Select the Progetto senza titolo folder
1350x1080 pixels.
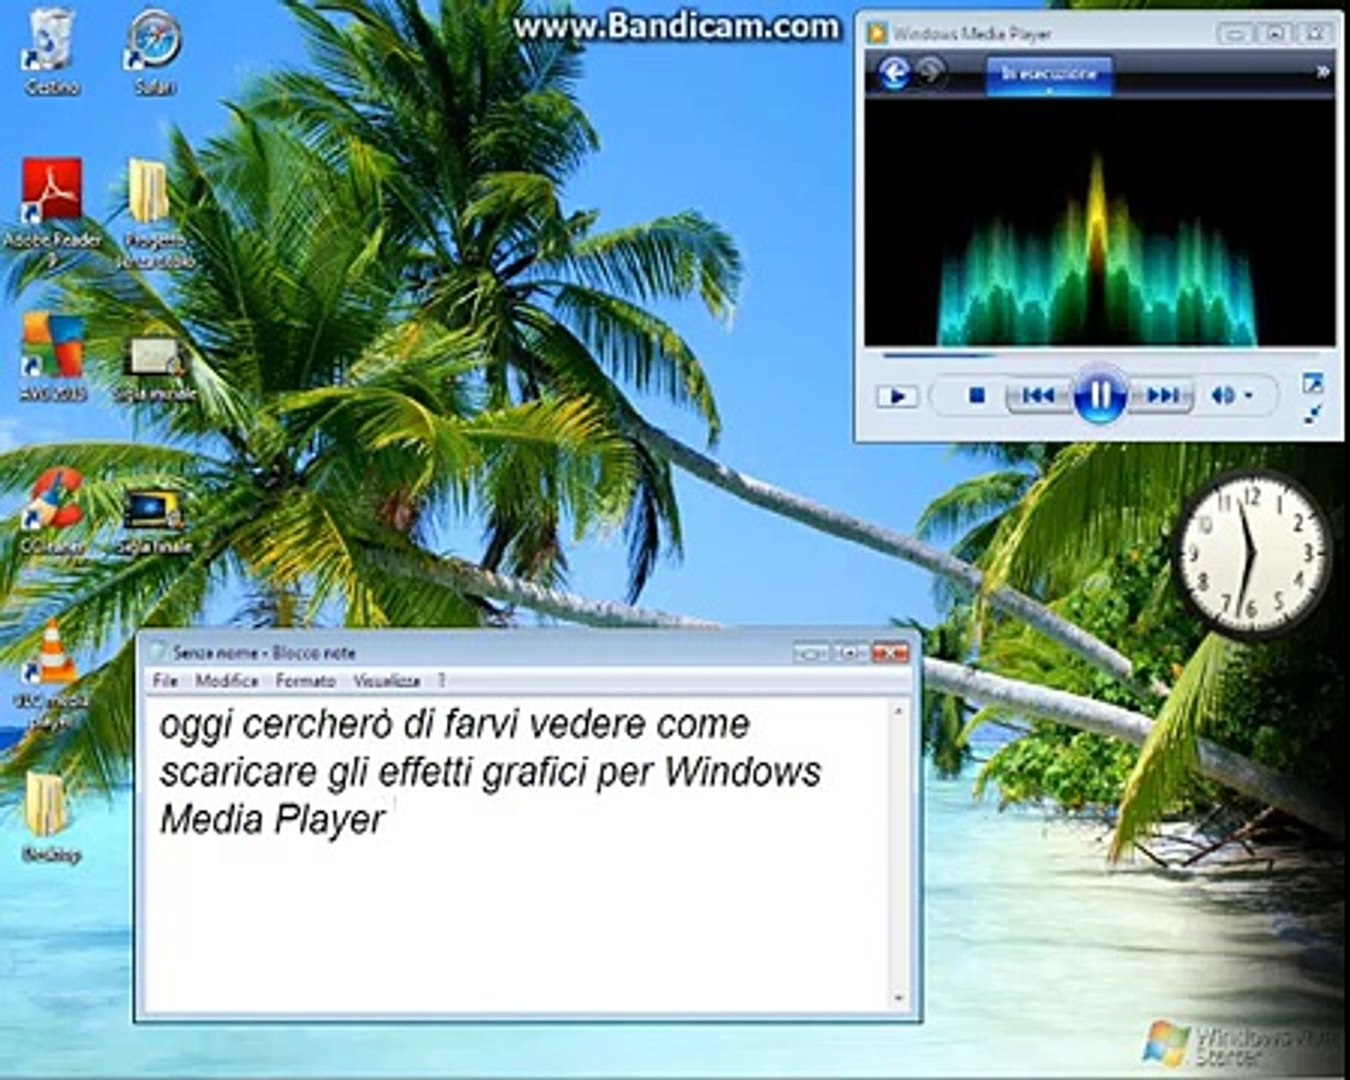[153, 213]
